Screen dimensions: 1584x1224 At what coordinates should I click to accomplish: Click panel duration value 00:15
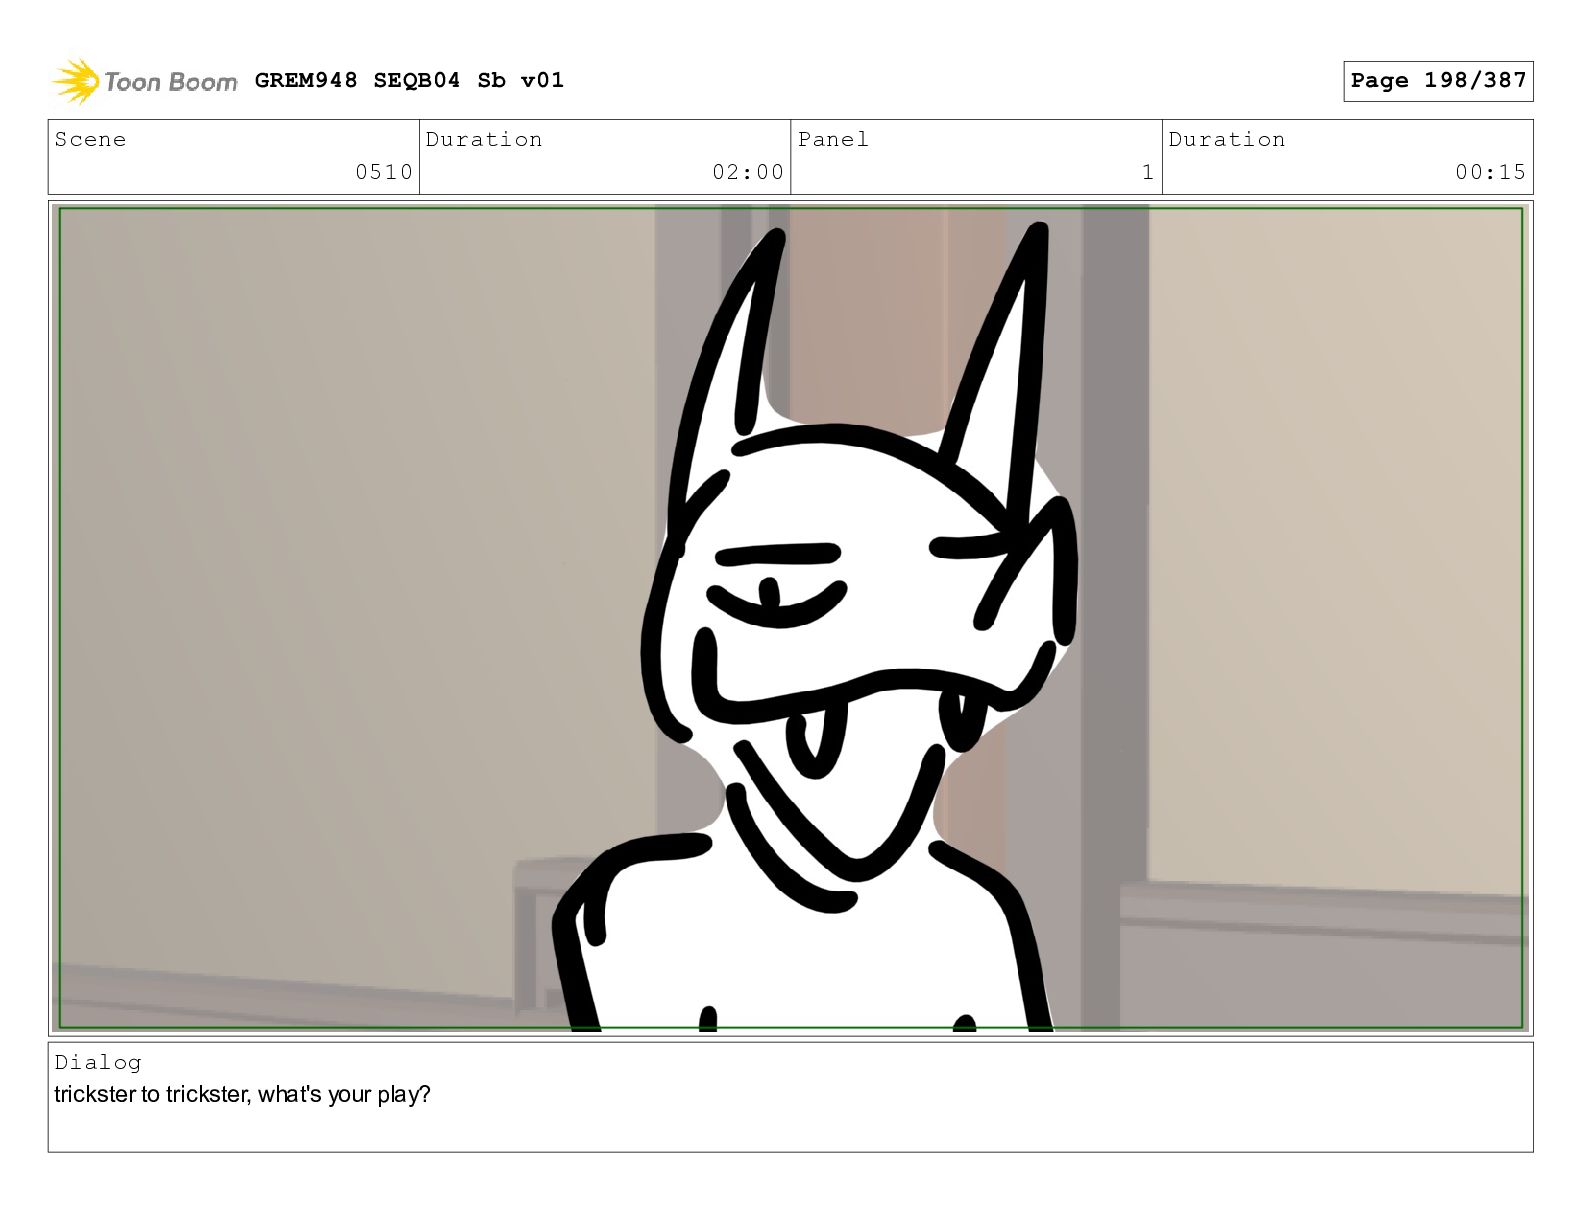click(x=1491, y=172)
